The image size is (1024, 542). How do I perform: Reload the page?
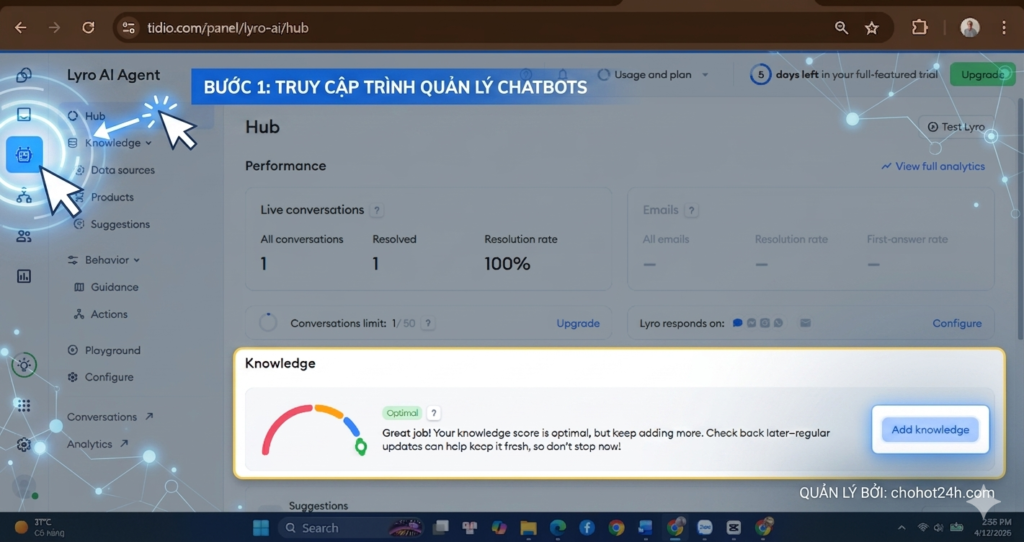click(88, 27)
